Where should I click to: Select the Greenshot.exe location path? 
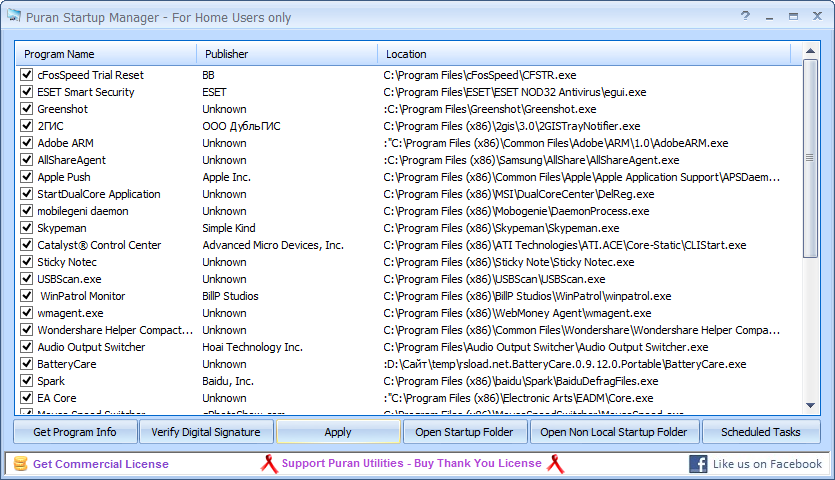(x=490, y=109)
